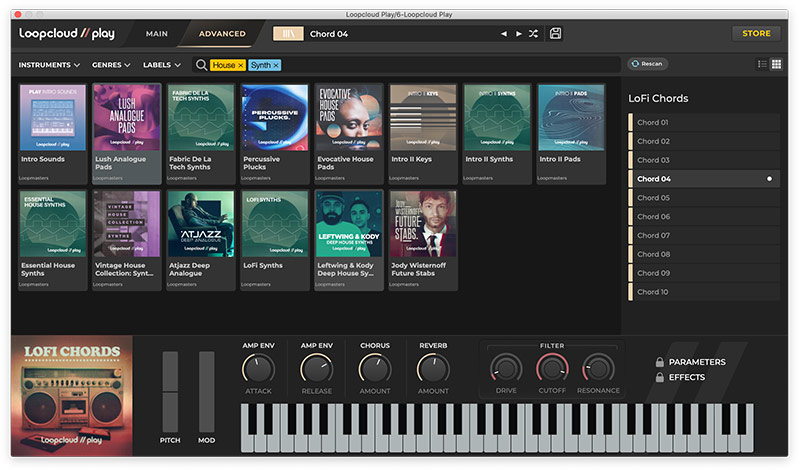Select preset Chord 06

point(704,217)
